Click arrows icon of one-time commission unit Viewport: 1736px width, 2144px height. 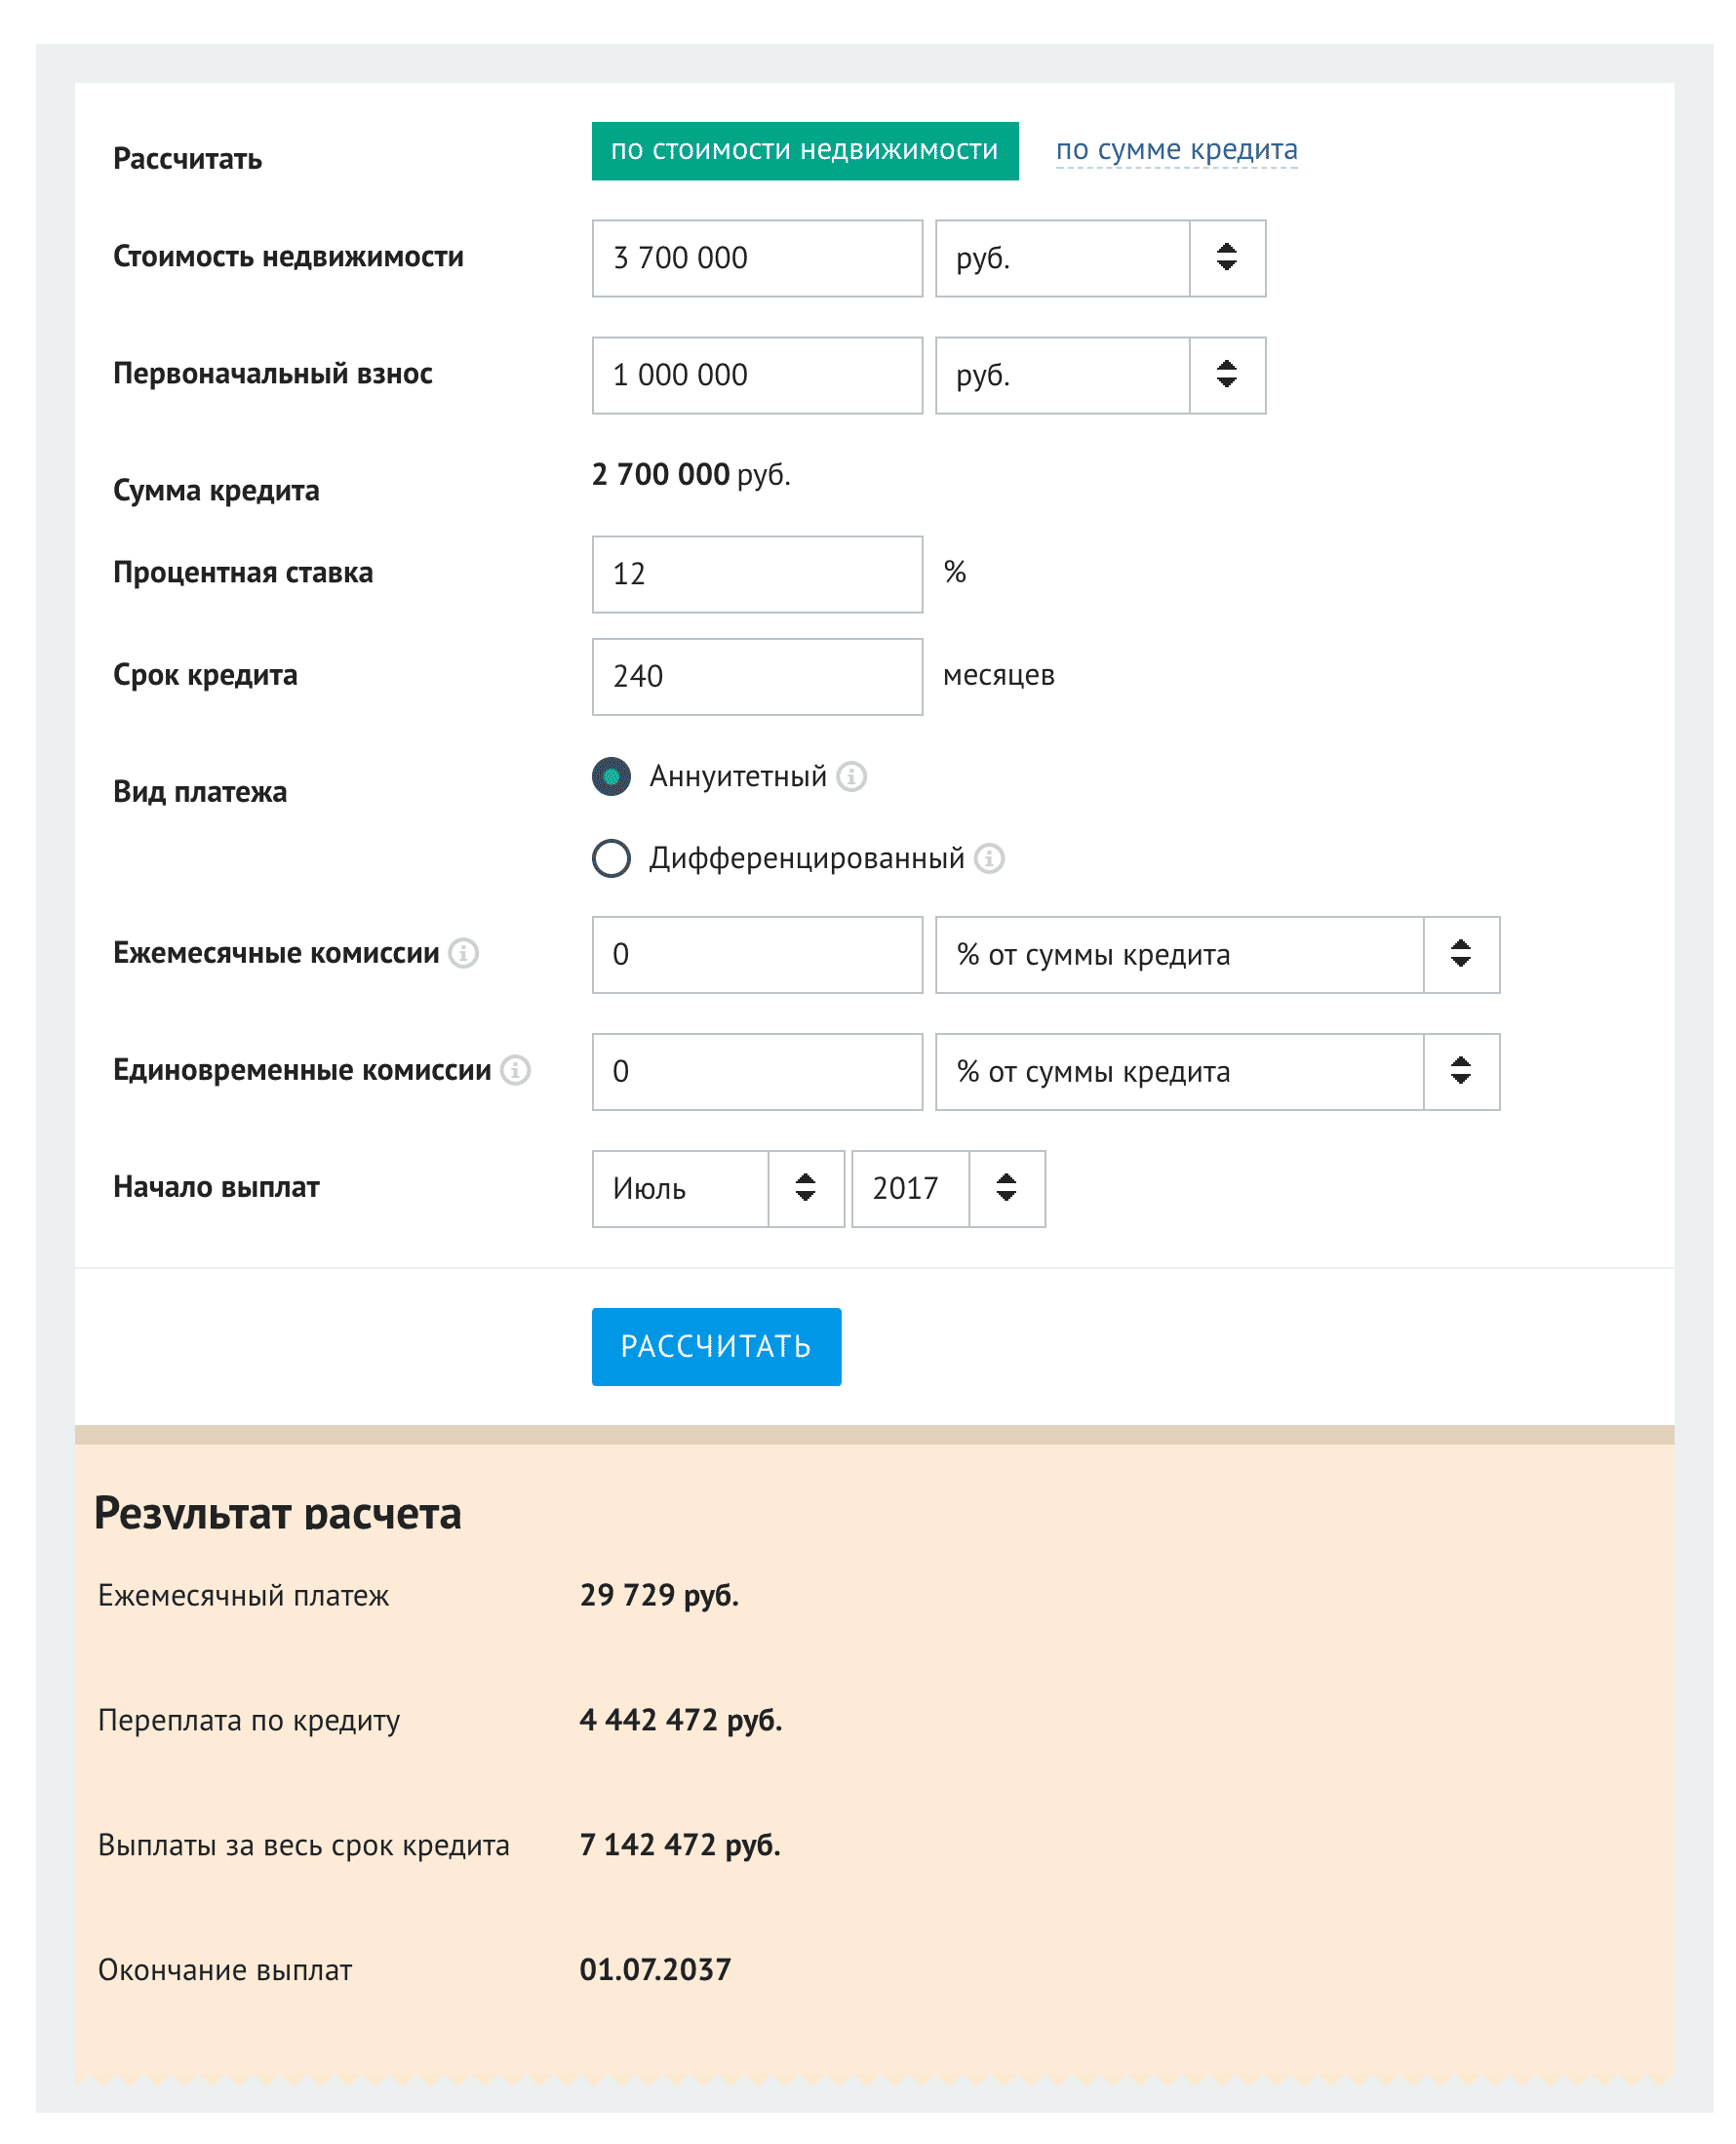tap(1461, 1071)
